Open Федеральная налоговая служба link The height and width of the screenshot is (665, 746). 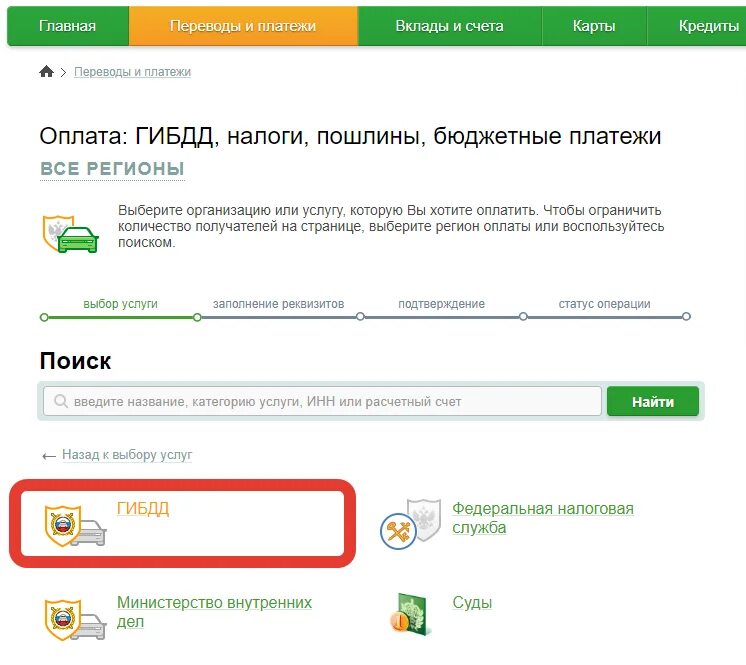543,518
